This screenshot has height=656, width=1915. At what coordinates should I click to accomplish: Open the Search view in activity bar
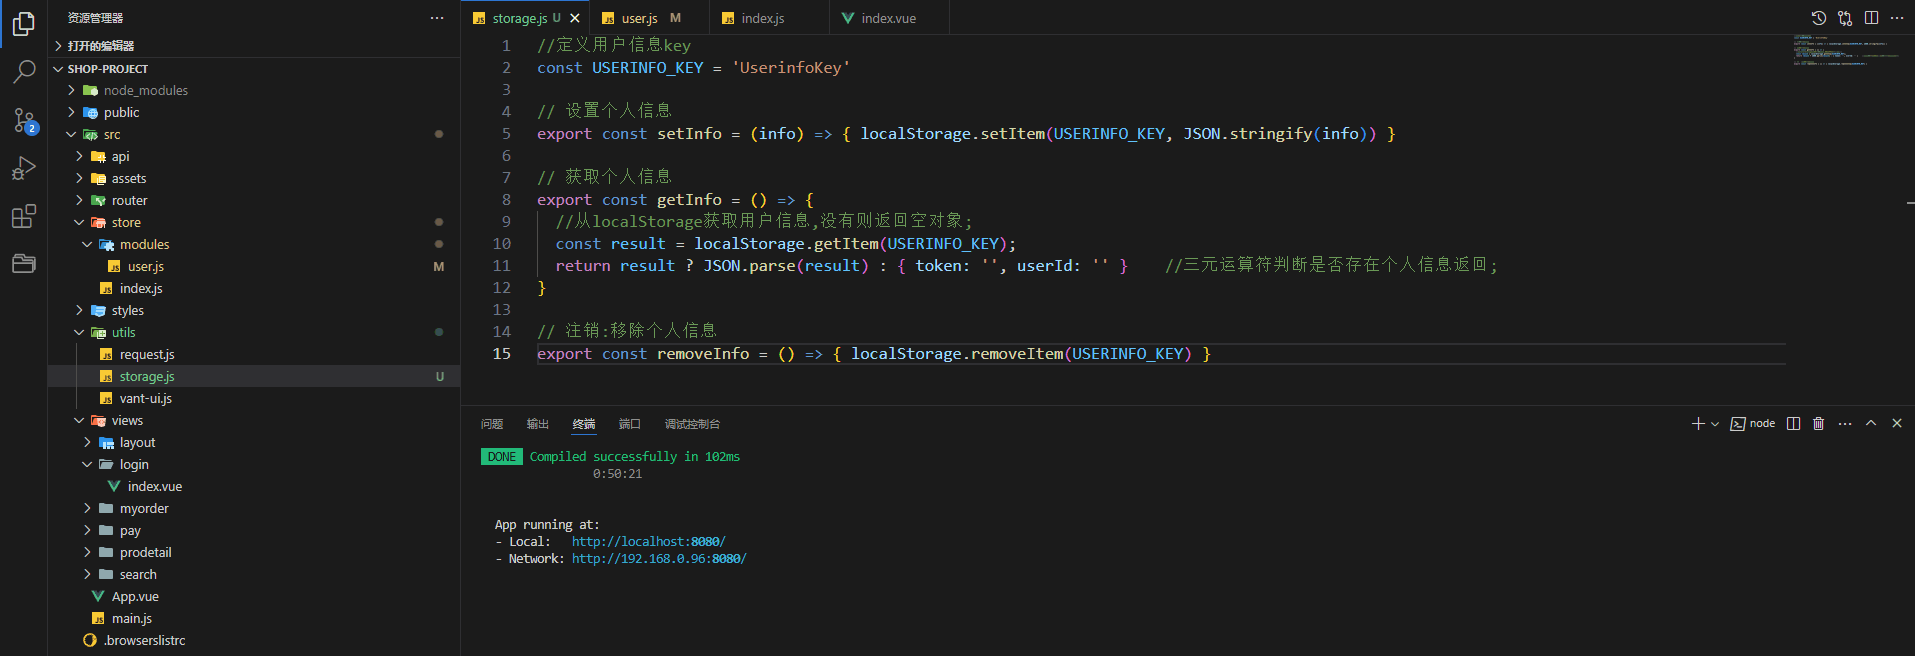[x=24, y=71]
